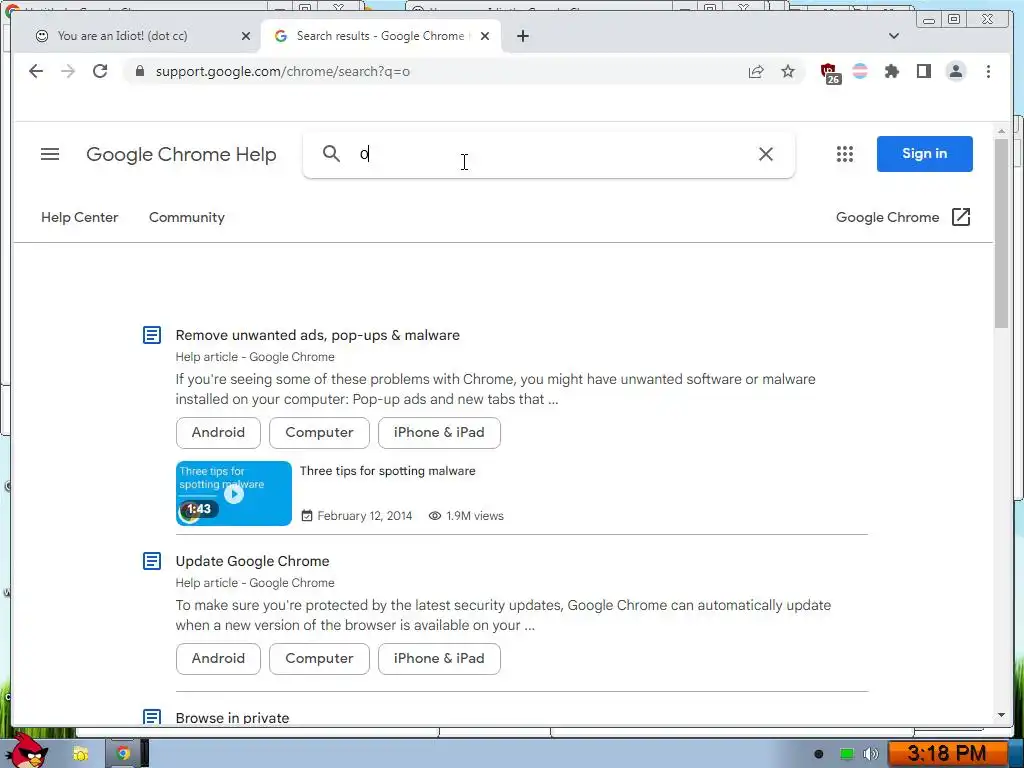Viewport: 1024px width, 768px height.
Task: Click the February 12, 2014 date
Action: [x=364, y=516]
